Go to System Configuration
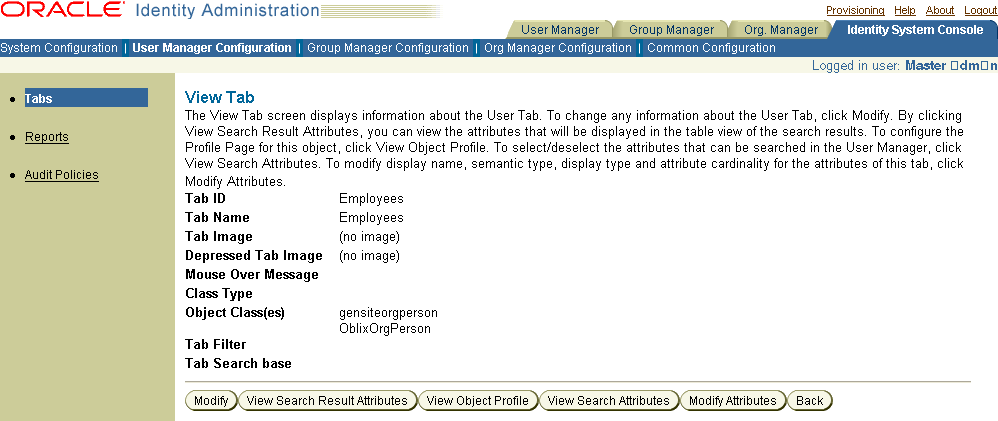The width and height of the screenshot is (998, 421). (x=59, y=48)
